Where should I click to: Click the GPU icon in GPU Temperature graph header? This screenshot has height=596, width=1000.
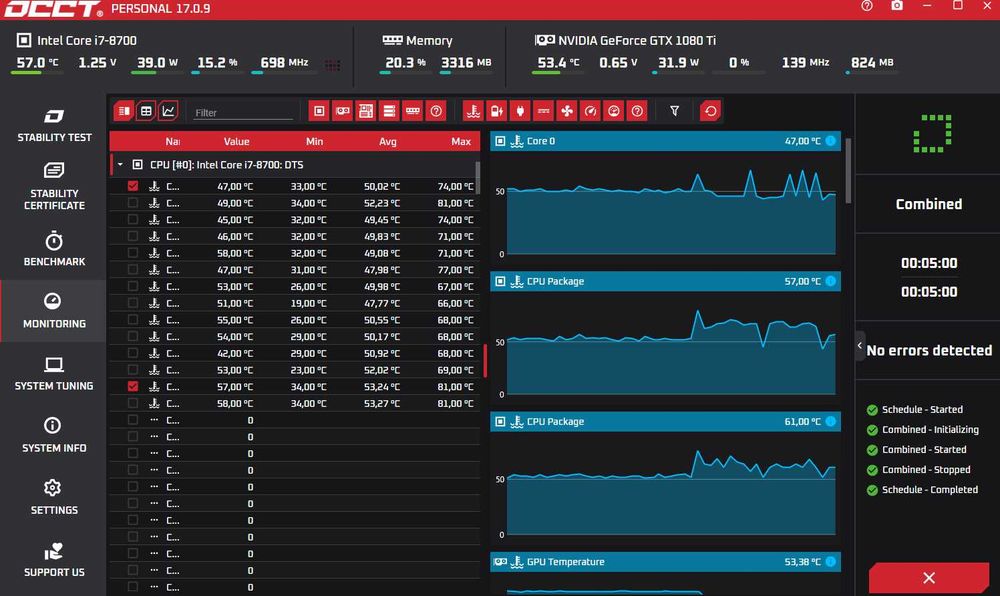(x=501, y=562)
